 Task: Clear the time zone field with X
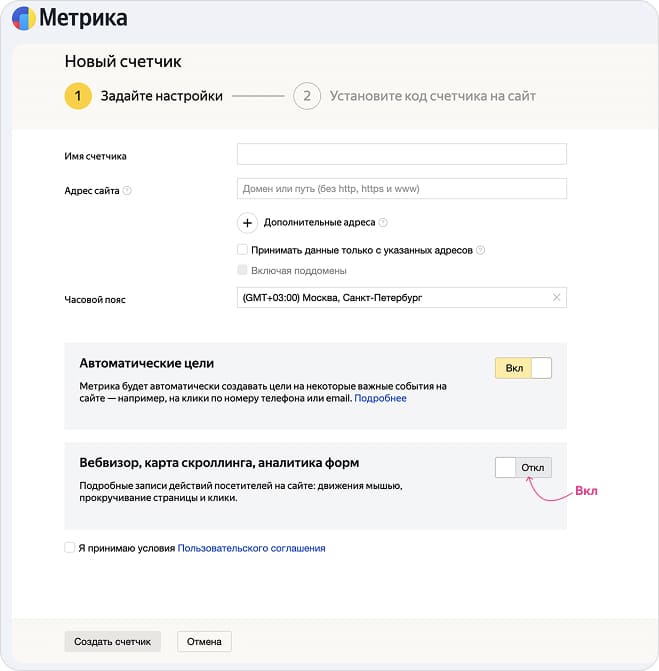(x=556, y=298)
